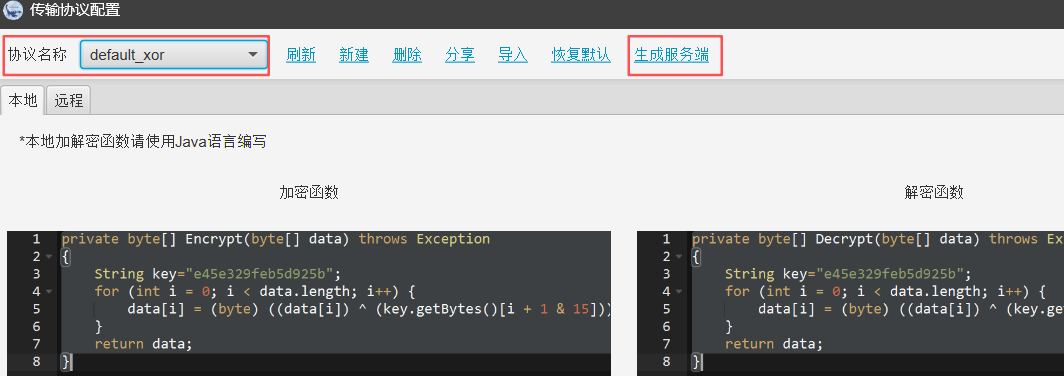Image resolution: width=1064 pixels, height=376 pixels.
Task: Click the 生成服务端 generate server link
Action: tap(671, 55)
